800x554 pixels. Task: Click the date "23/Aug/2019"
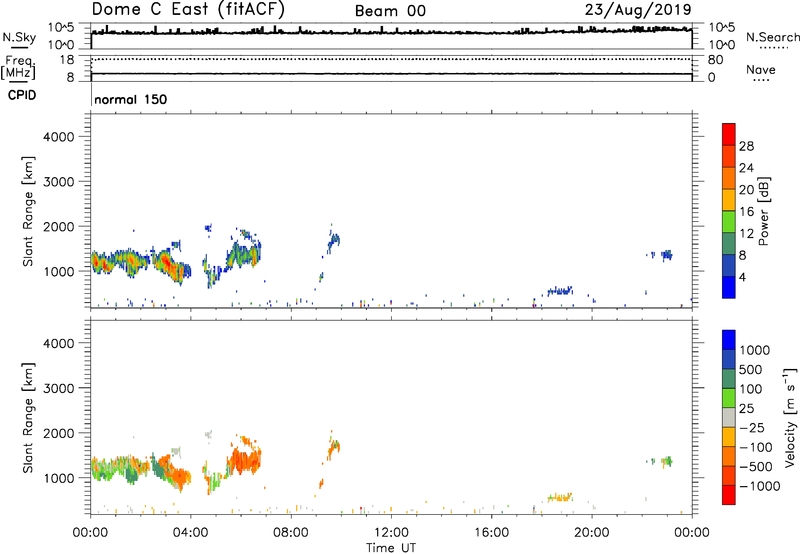(x=638, y=10)
